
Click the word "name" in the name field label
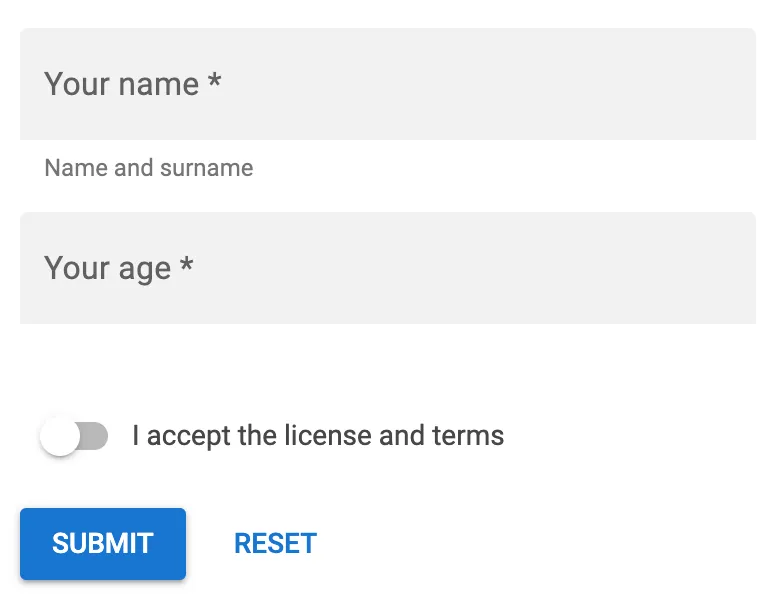158,84
